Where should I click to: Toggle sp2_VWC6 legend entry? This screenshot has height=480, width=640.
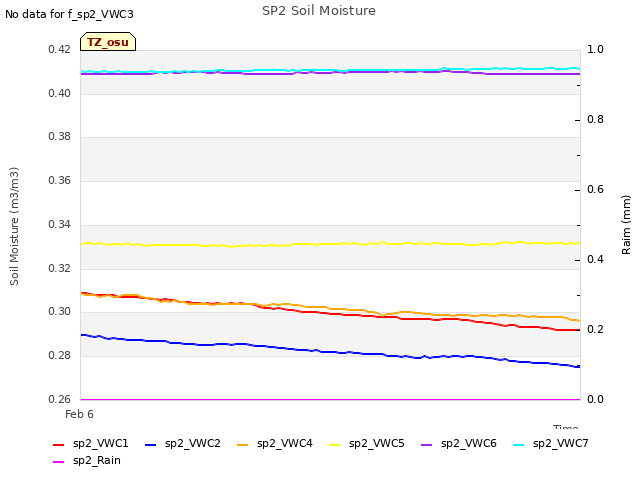coord(459,444)
